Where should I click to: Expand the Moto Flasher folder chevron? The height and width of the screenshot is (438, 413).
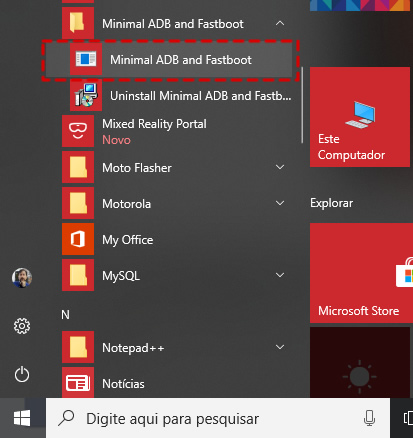(280, 167)
